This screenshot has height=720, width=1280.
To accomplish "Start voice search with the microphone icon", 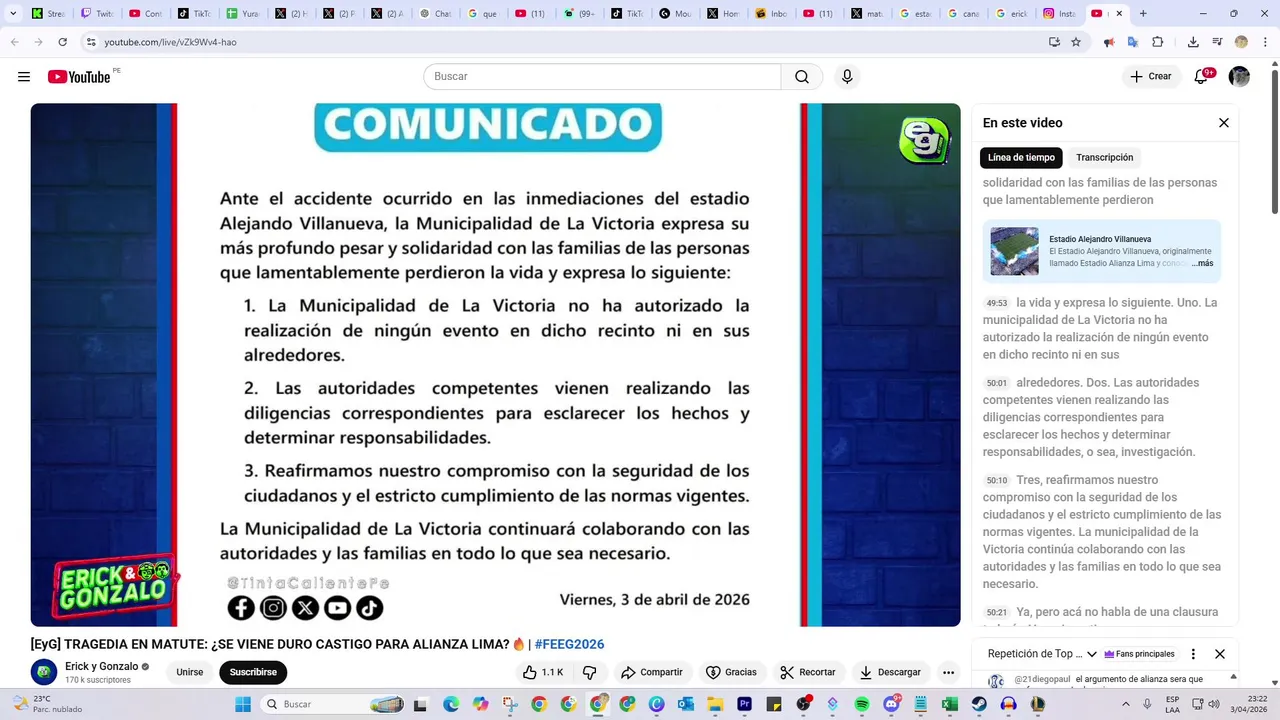I will [x=847, y=77].
